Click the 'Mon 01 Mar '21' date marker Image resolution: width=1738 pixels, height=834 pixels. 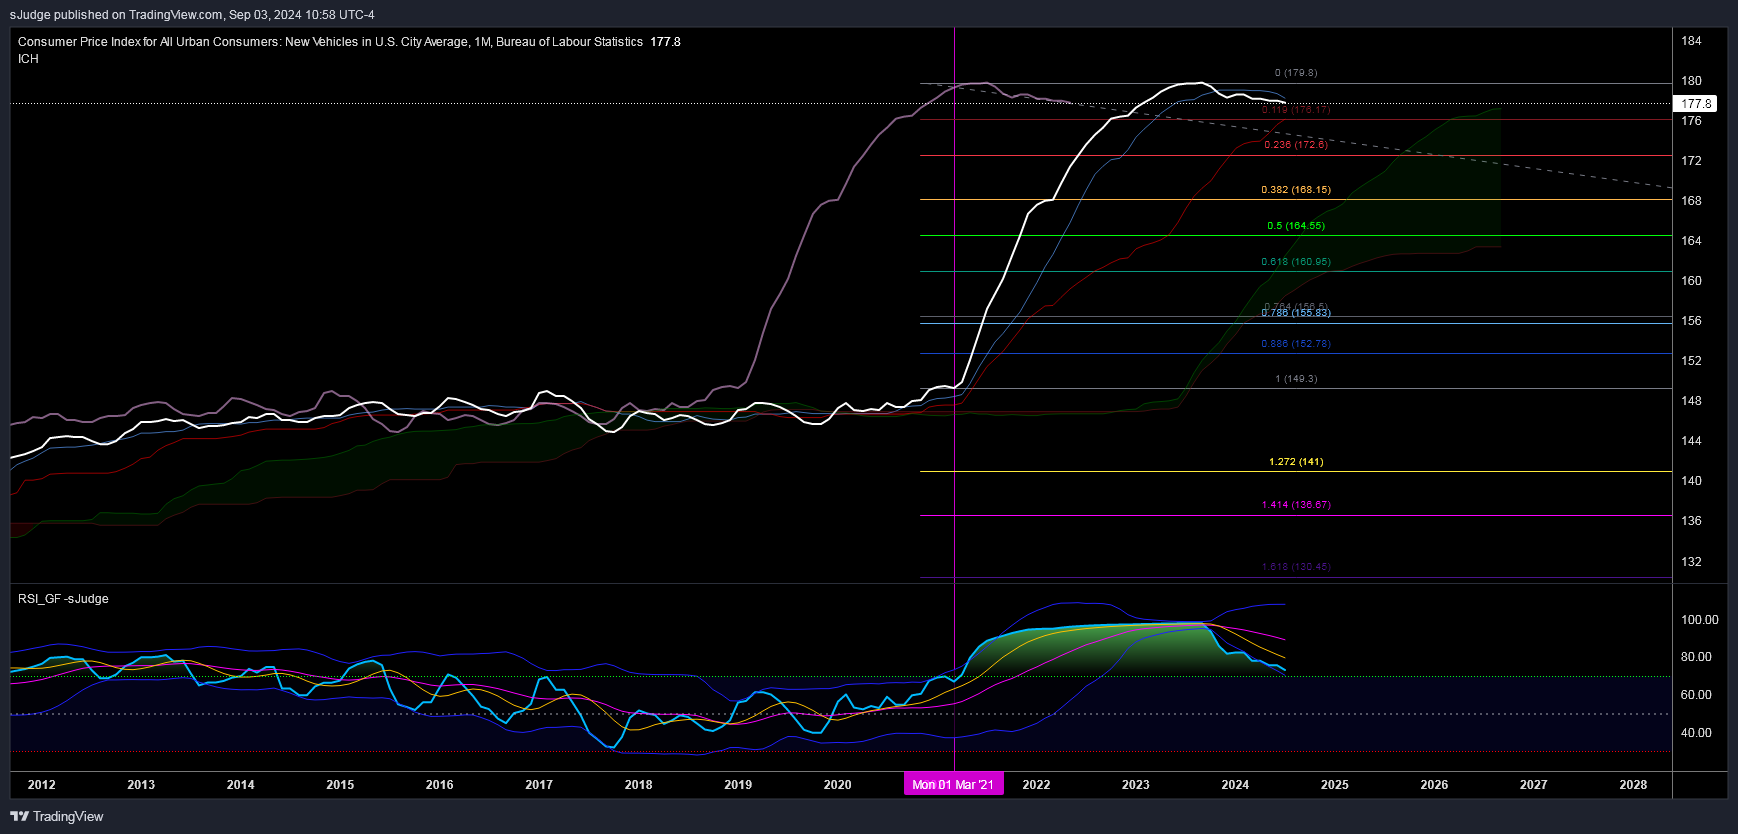(x=953, y=784)
